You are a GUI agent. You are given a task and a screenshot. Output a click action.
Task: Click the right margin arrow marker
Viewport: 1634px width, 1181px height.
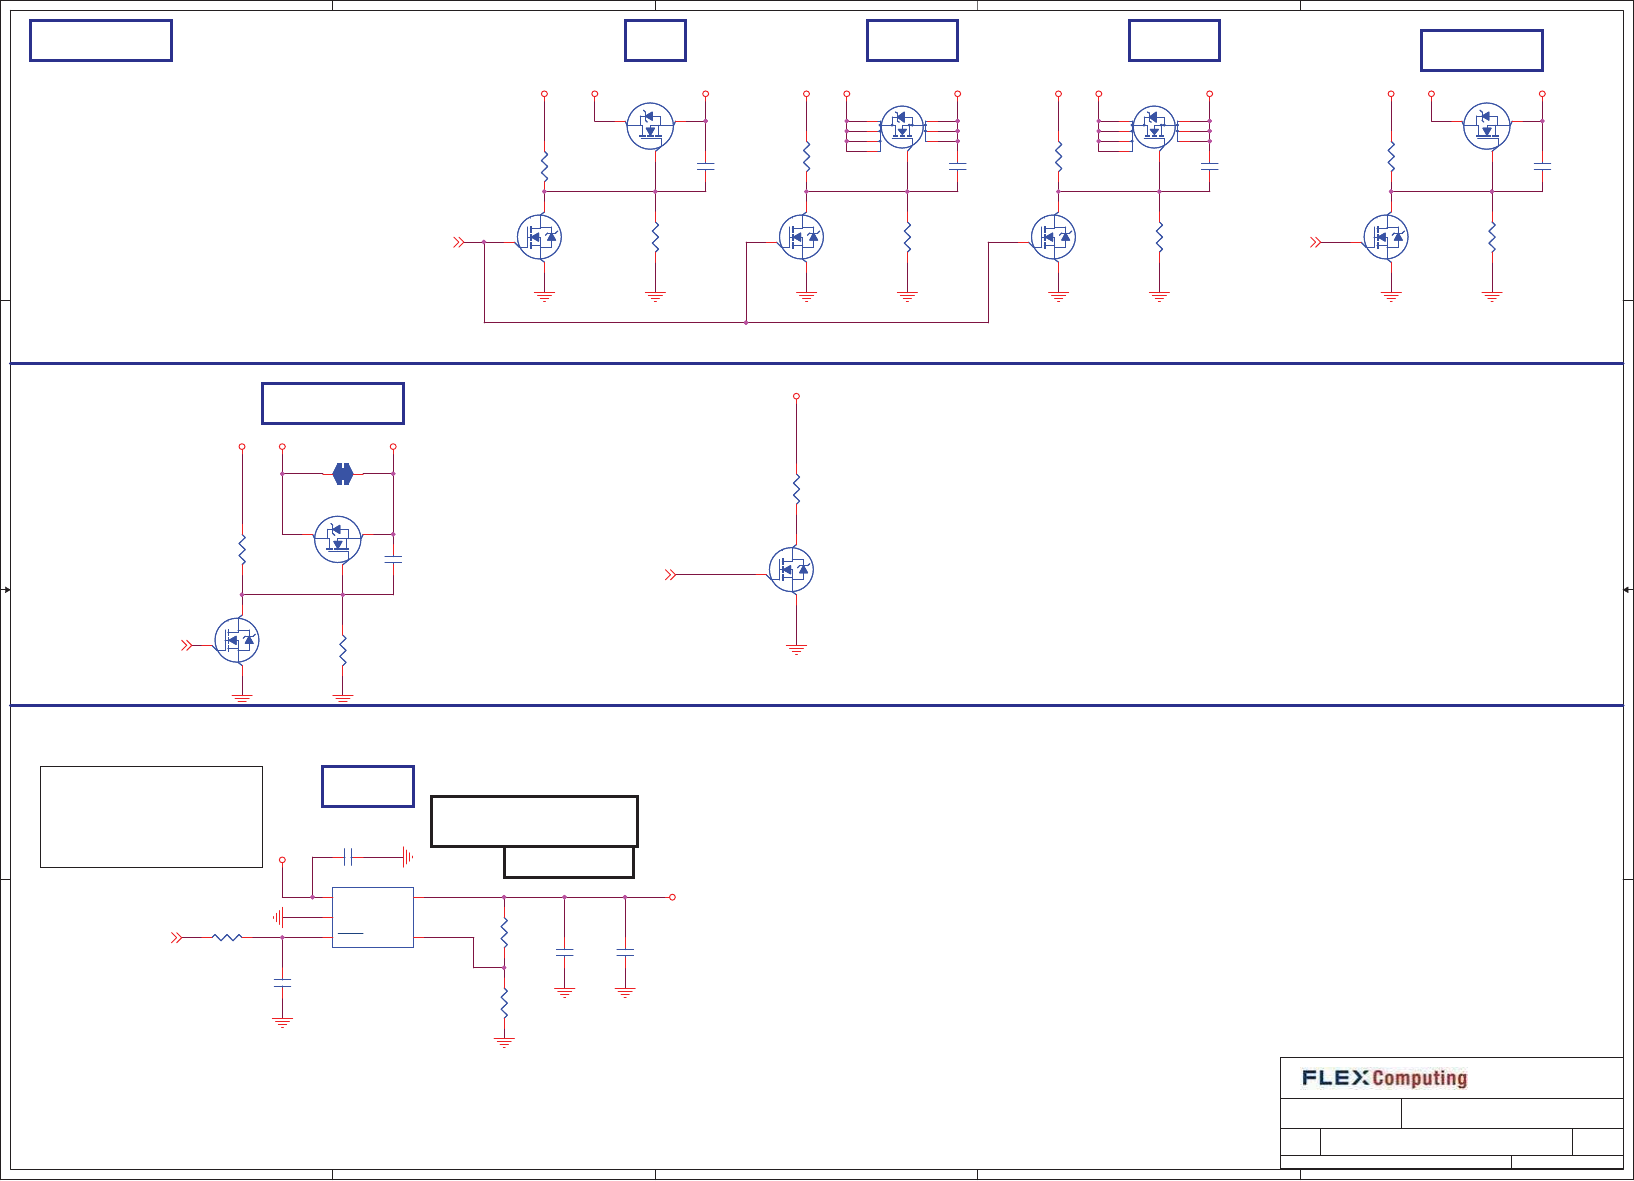point(1628,590)
